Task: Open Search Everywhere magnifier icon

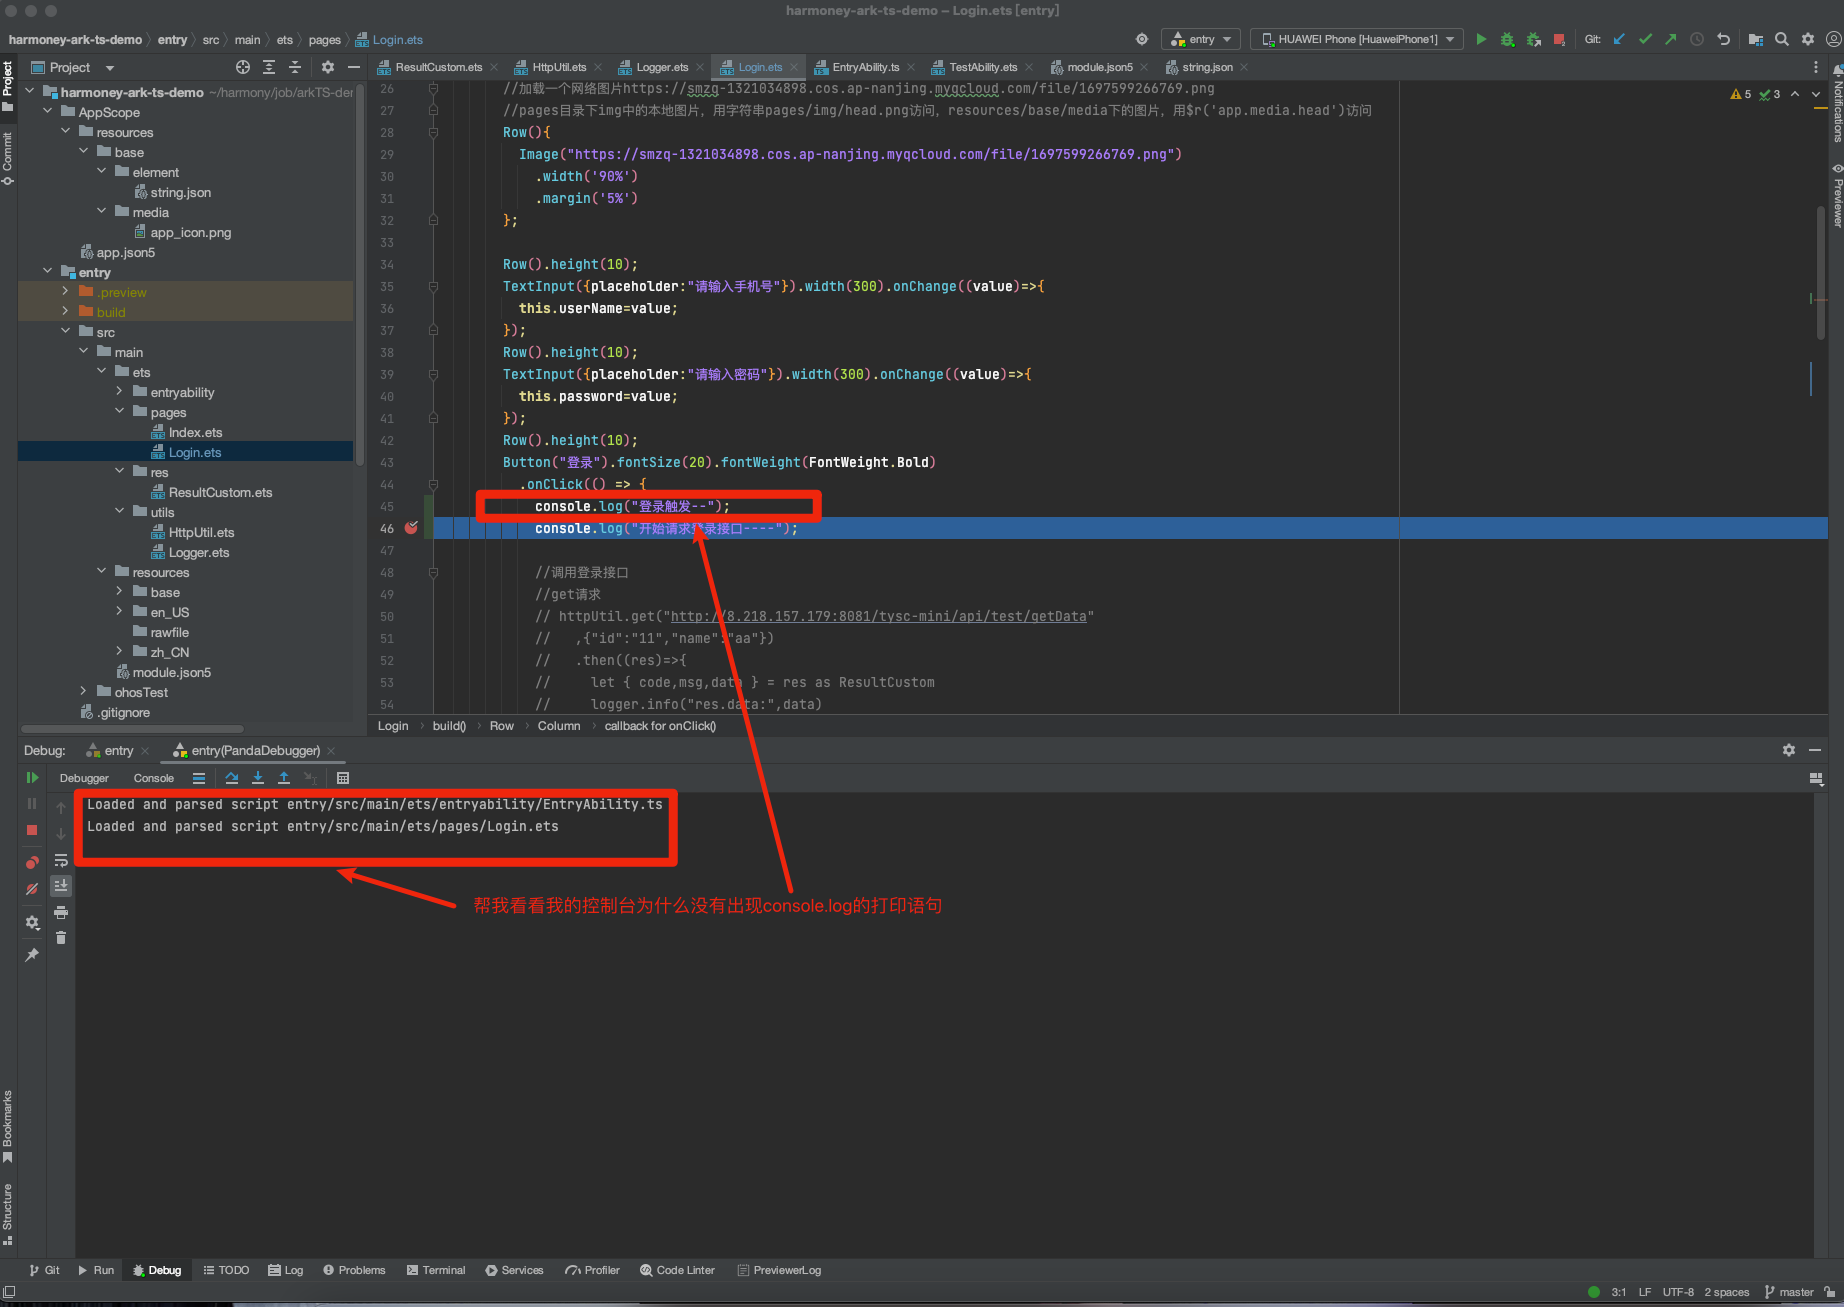Action: coord(1782,39)
